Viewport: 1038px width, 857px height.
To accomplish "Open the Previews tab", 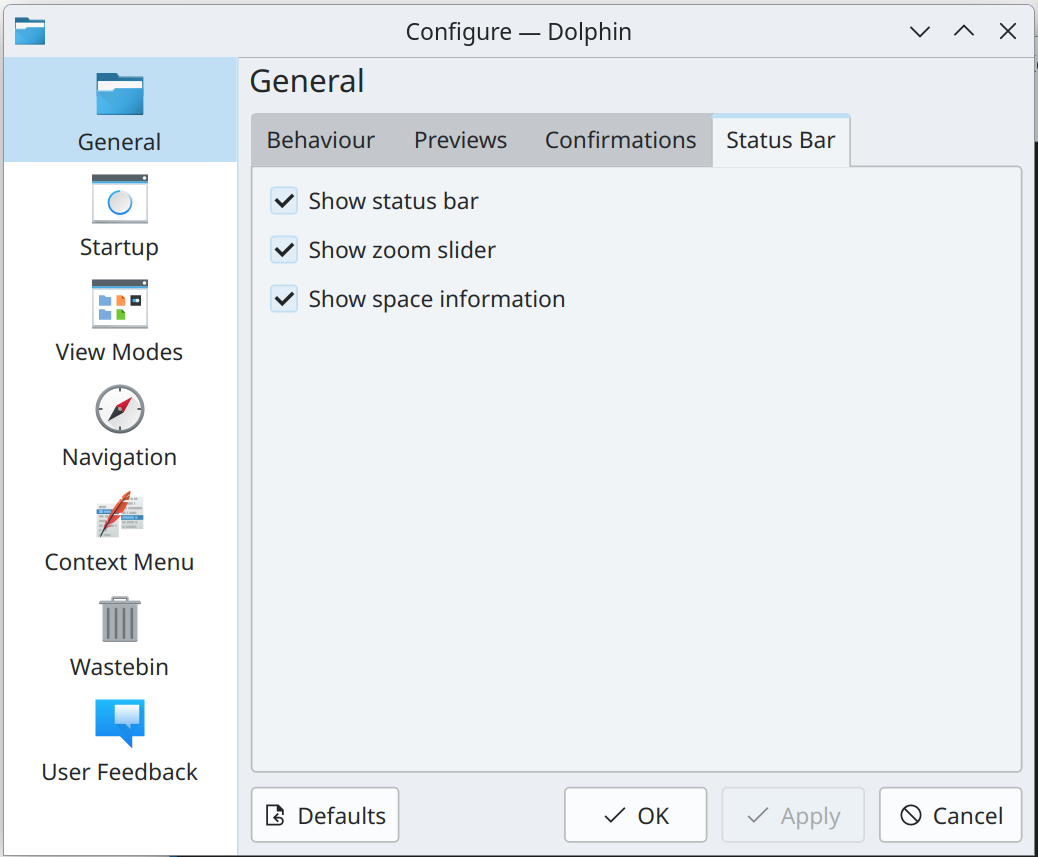I will 460,141.
